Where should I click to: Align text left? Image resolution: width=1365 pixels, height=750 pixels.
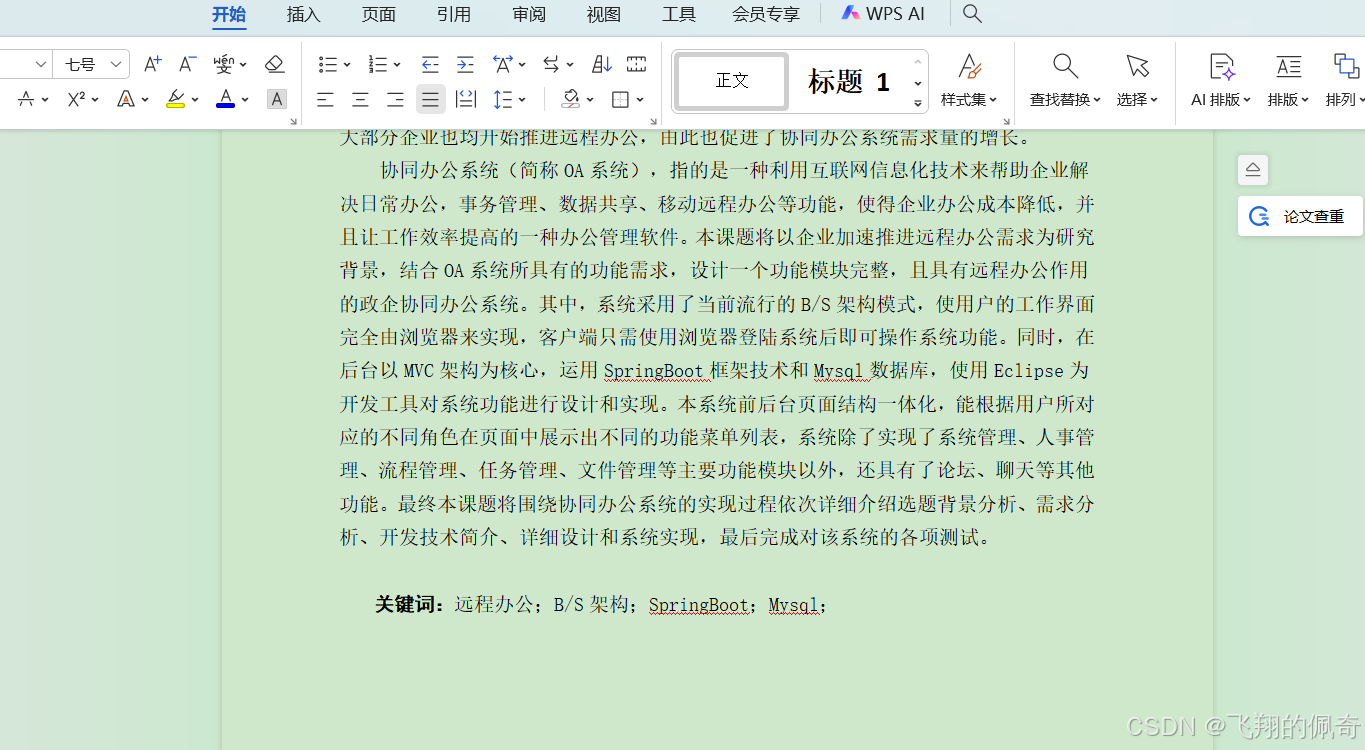[326, 99]
